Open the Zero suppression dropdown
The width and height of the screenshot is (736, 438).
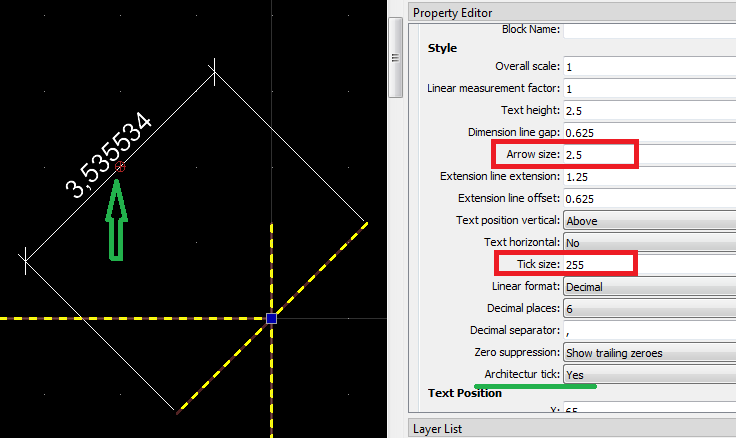(x=648, y=353)
